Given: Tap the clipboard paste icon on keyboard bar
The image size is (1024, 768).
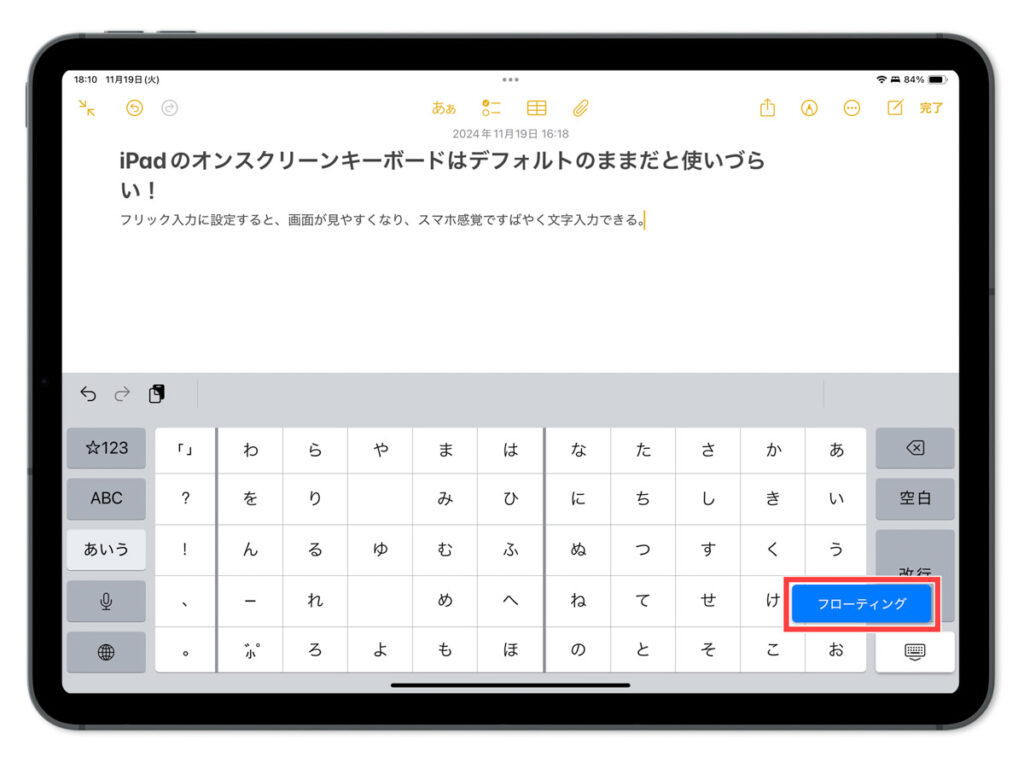Looking at the screenshot, I should 157,394.
